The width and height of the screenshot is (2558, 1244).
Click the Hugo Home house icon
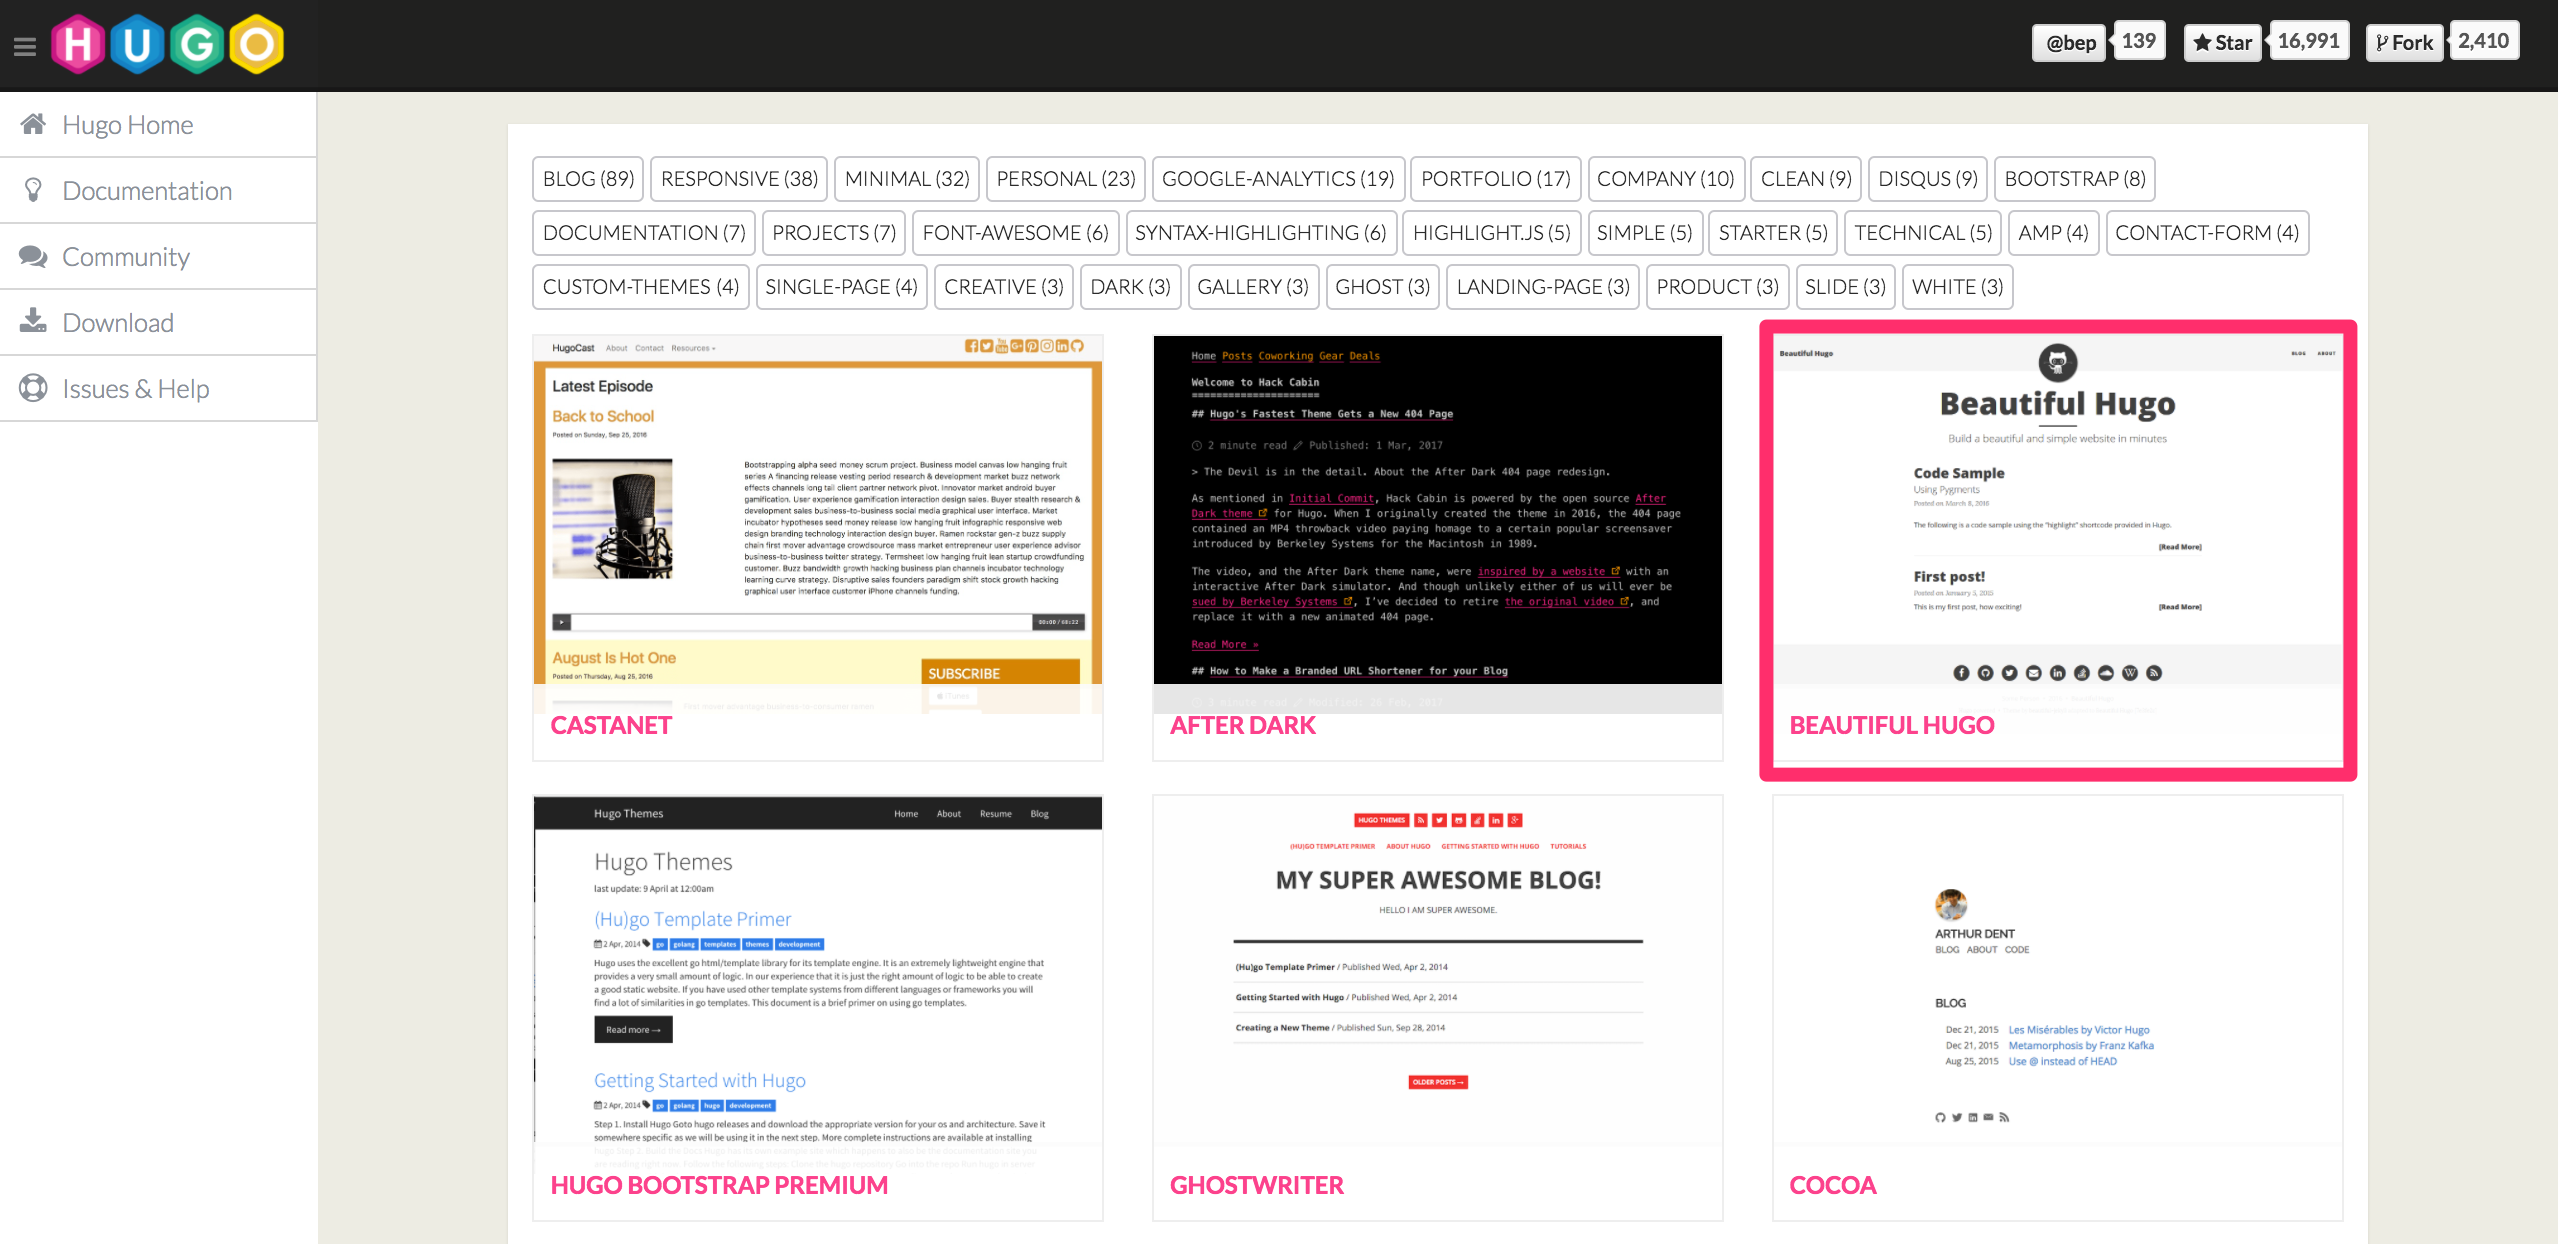click(33, 124)
